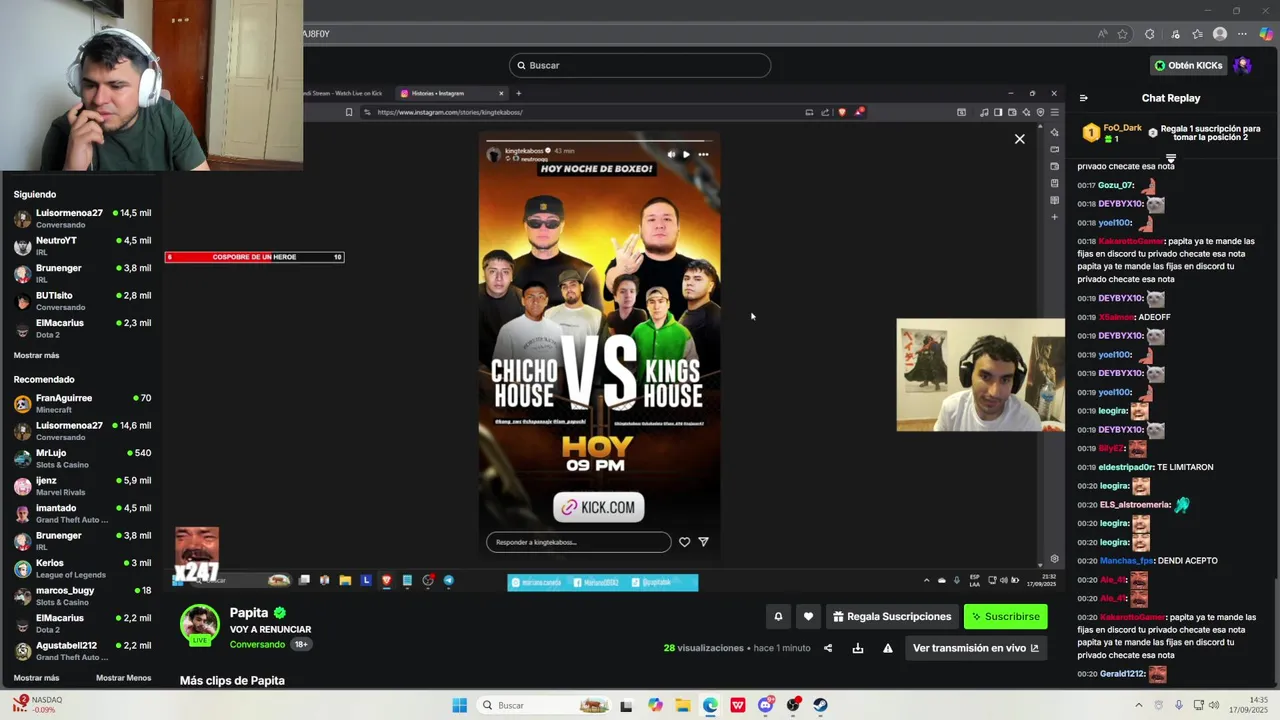The height and width of the screenshot is (720, 1280).
Task: Open Windows Start menu
Action: [459, 705]
